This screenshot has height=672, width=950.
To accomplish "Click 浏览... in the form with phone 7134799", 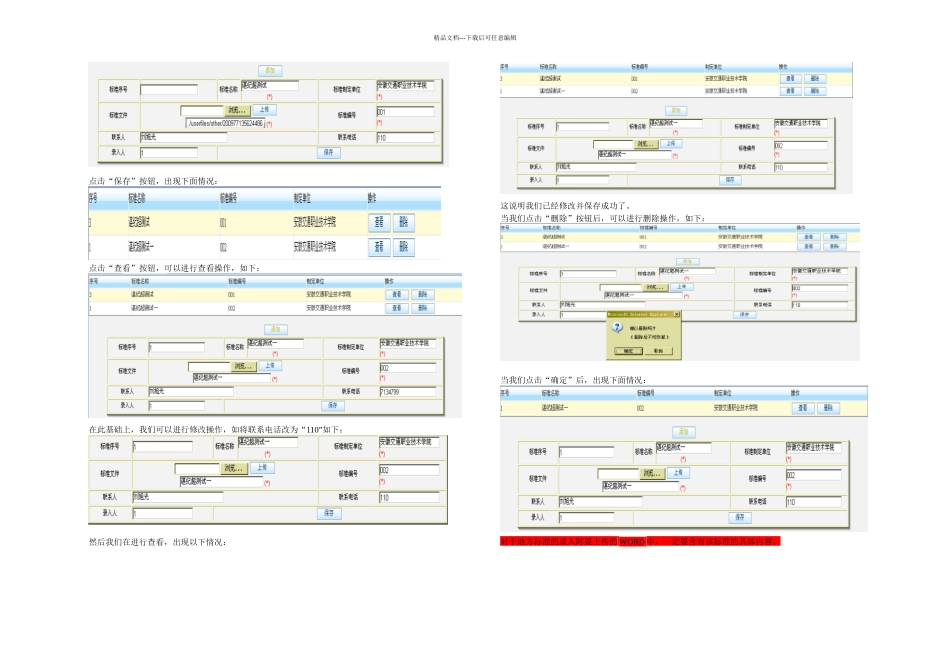I will (244, 366).
